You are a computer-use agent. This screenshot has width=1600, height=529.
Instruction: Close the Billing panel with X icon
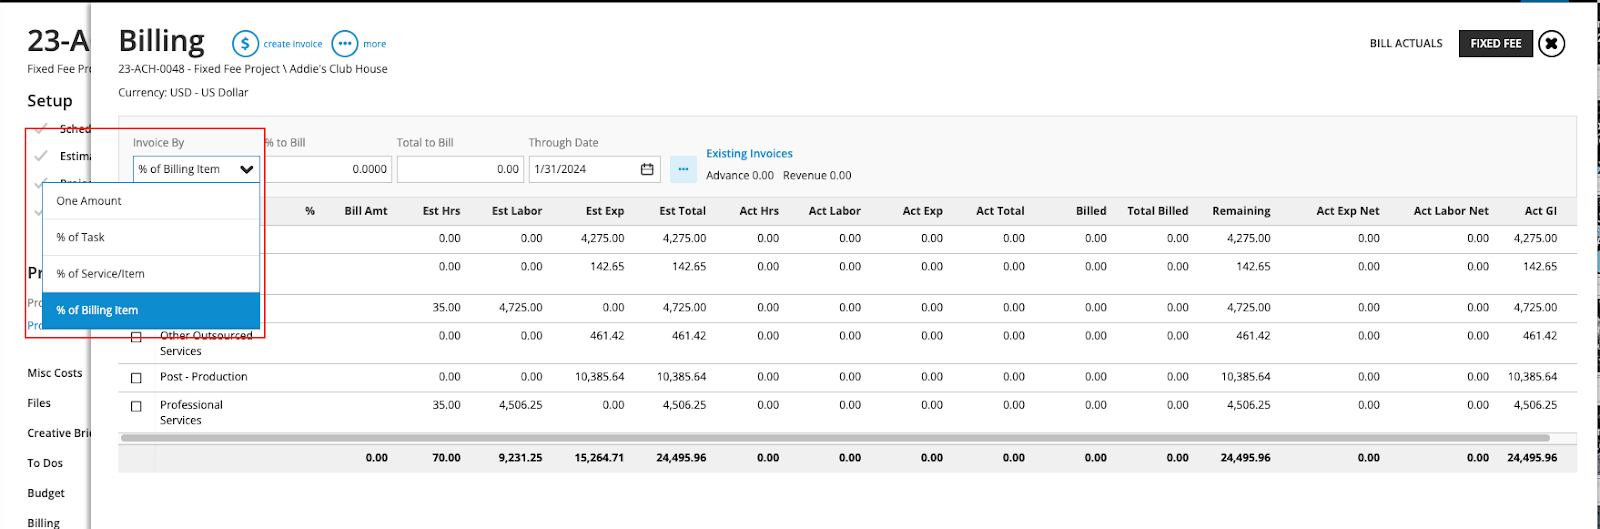point(1551,44)
